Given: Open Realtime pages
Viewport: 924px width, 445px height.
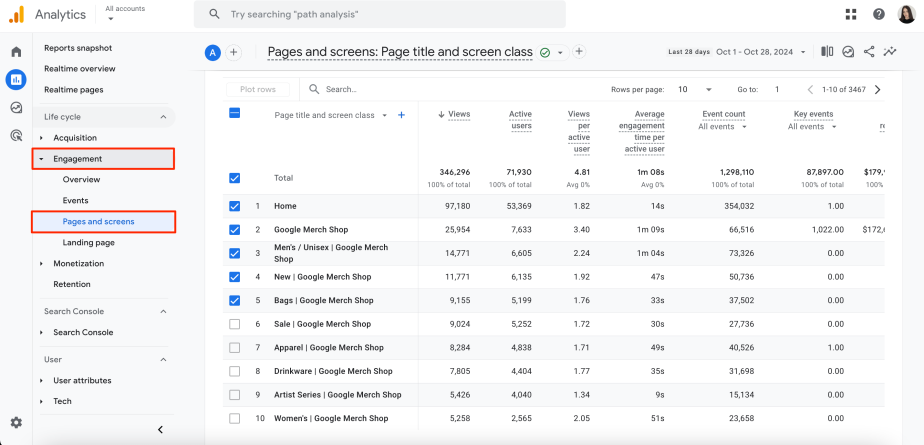Looking at the screenshot, I should coord(74,90).
